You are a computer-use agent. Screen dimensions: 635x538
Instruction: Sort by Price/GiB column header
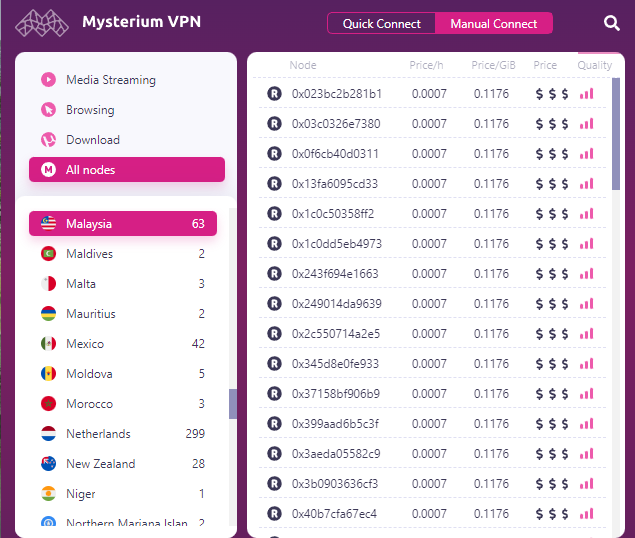(x=493, y=65)
